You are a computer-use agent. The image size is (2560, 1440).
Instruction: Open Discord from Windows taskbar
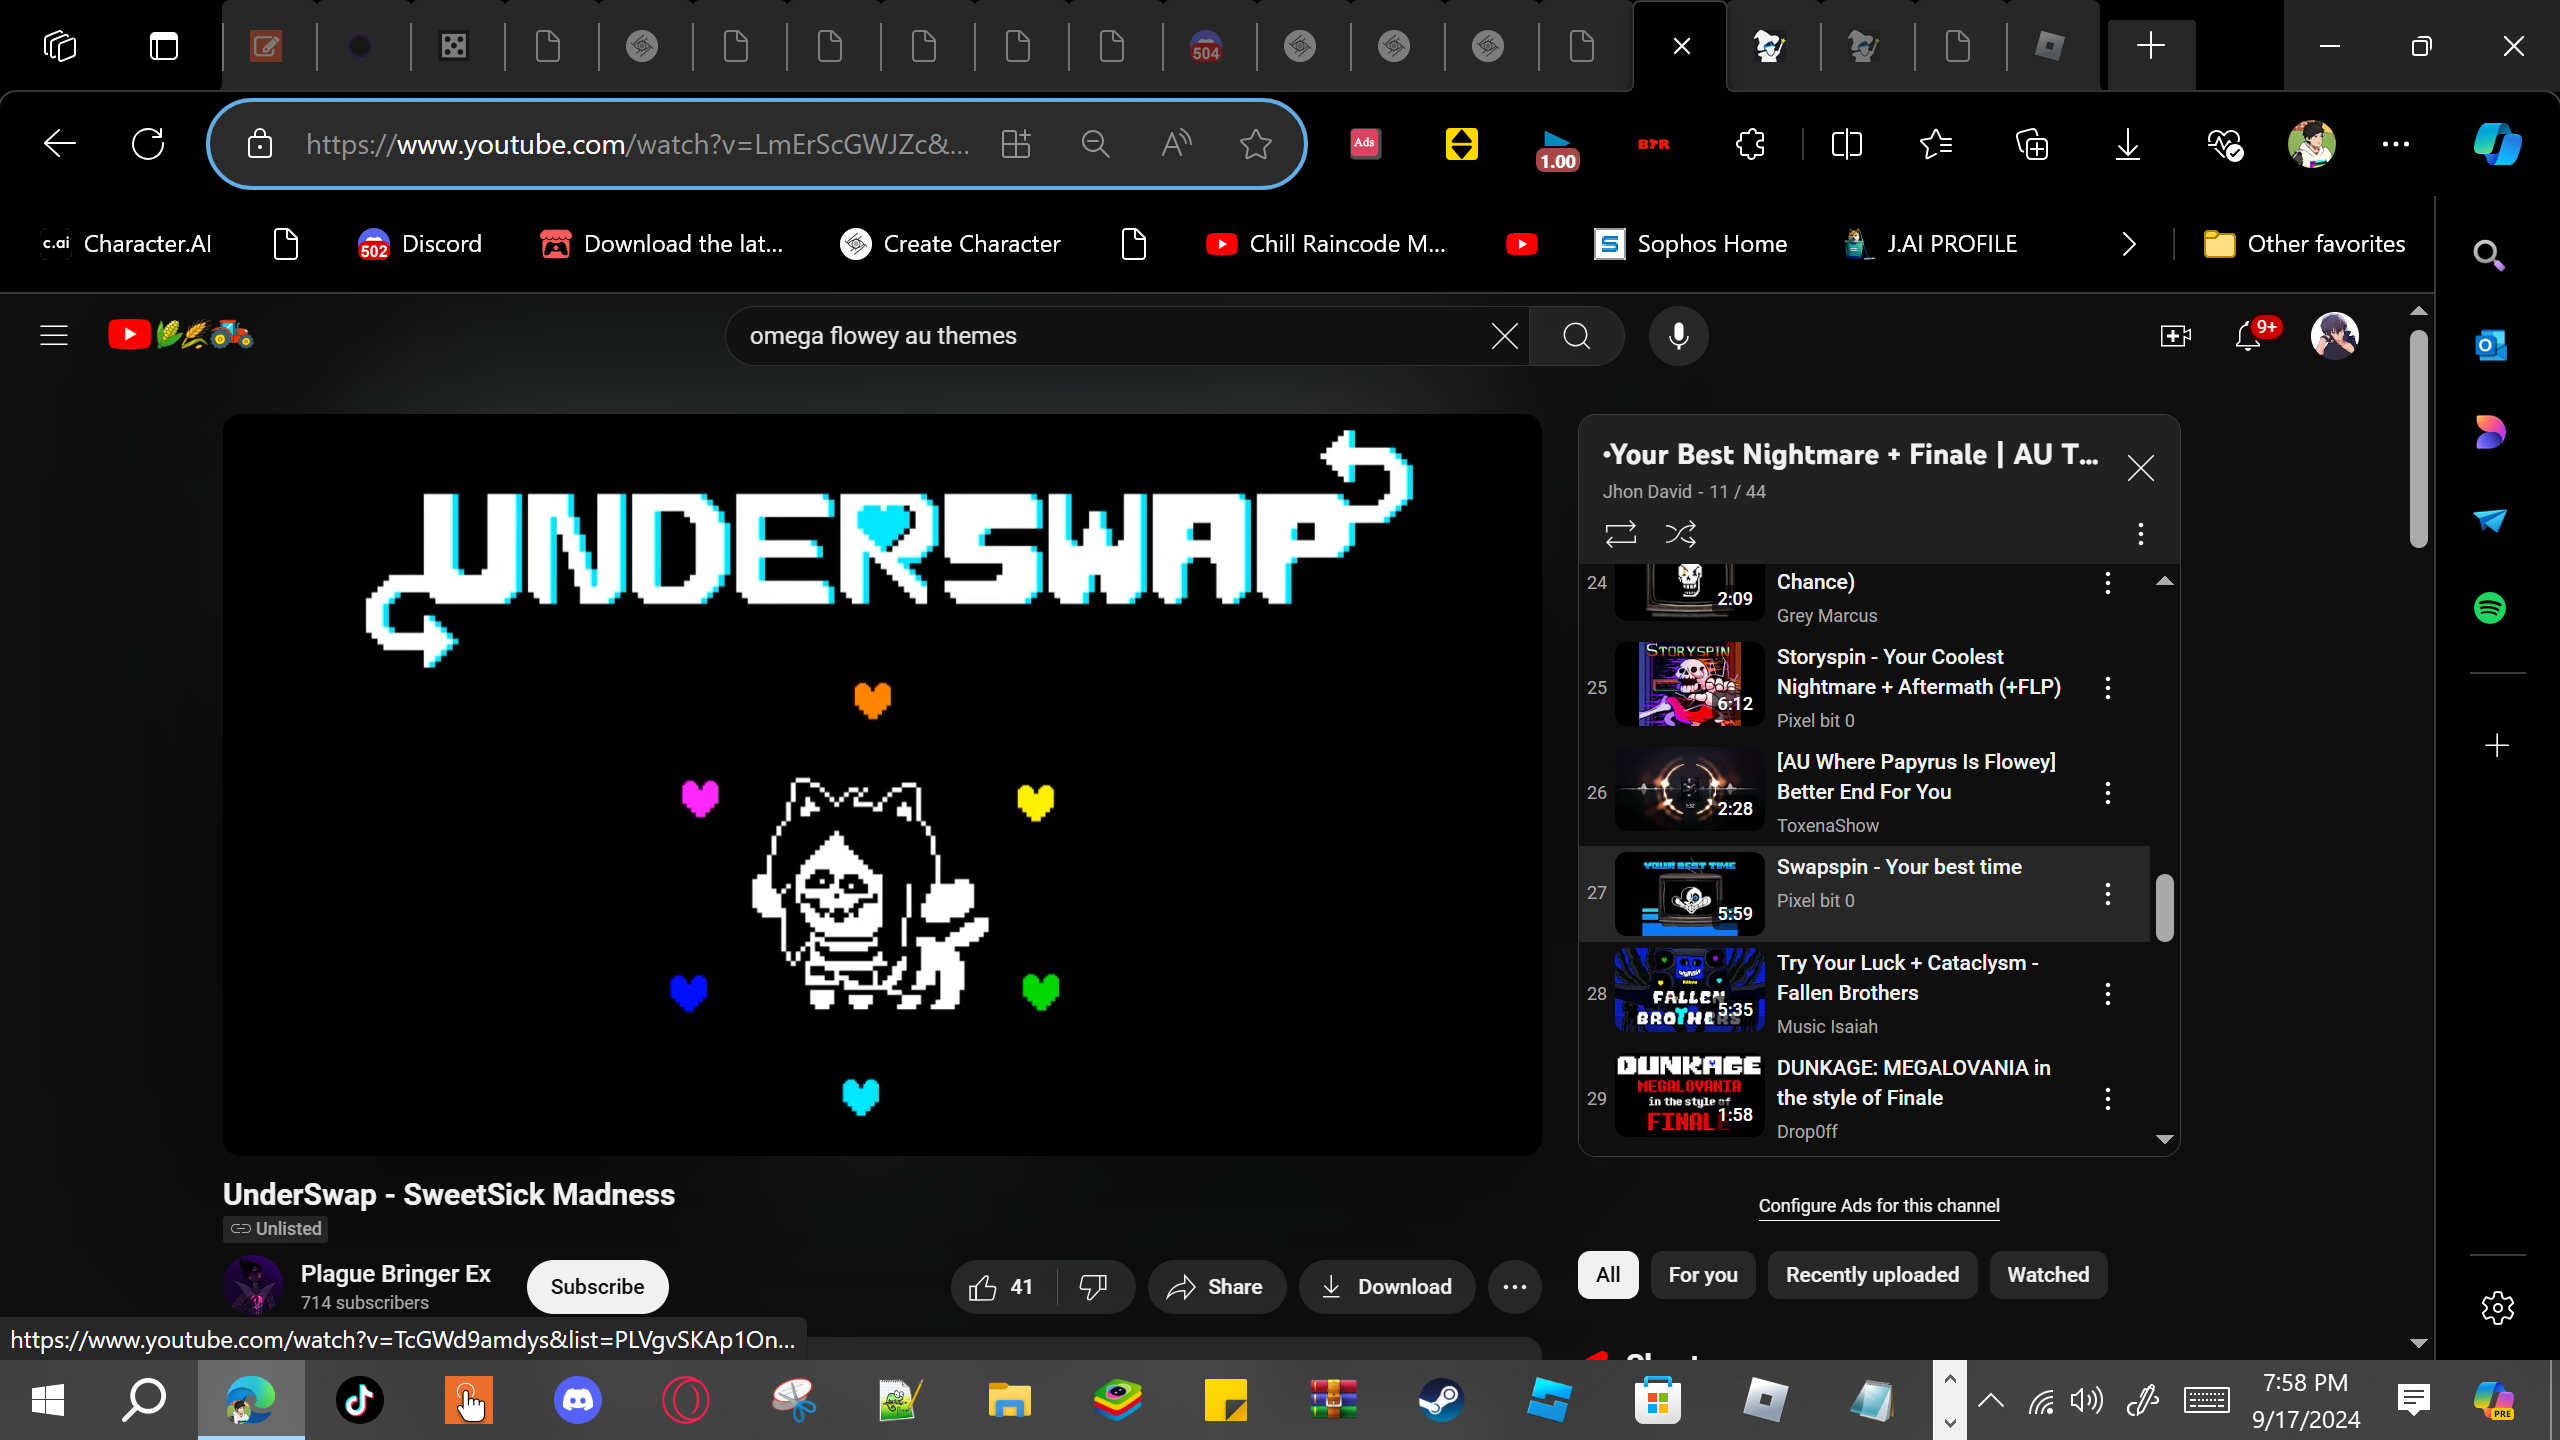tap(577, 1400)
